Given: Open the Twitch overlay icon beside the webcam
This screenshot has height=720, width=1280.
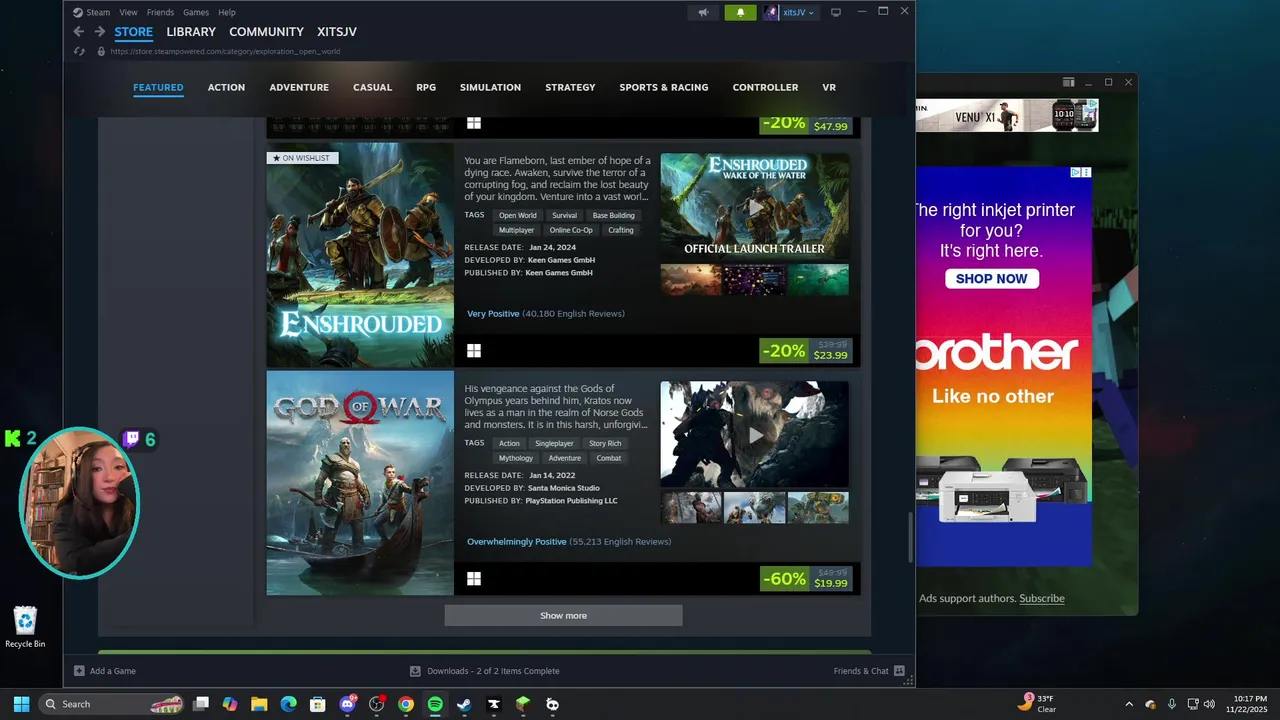Looking at the screenshot, I should (131, 439).
